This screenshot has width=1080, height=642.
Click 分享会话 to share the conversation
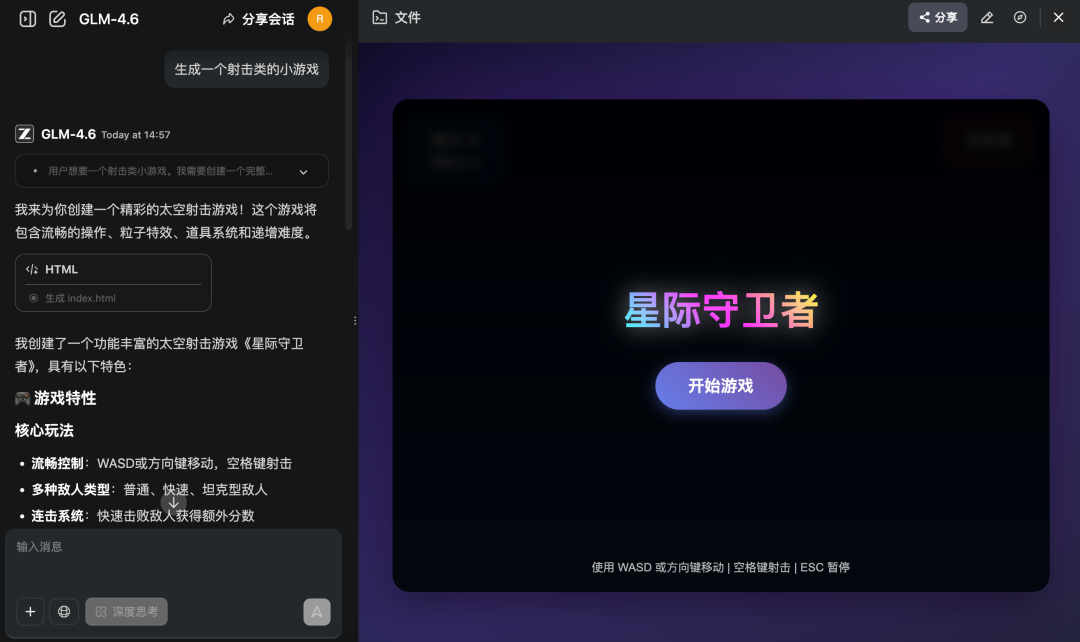click(x=258, y=19)
